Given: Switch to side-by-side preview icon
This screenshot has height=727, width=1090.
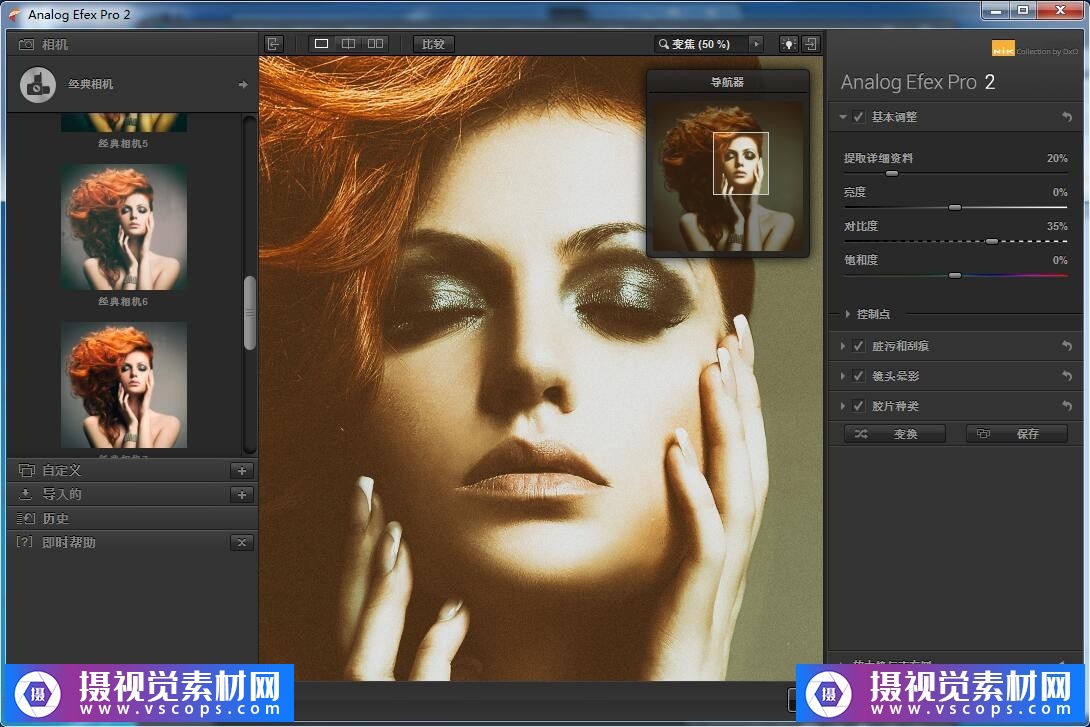Looking at the screenshot, I should [375, 44].
